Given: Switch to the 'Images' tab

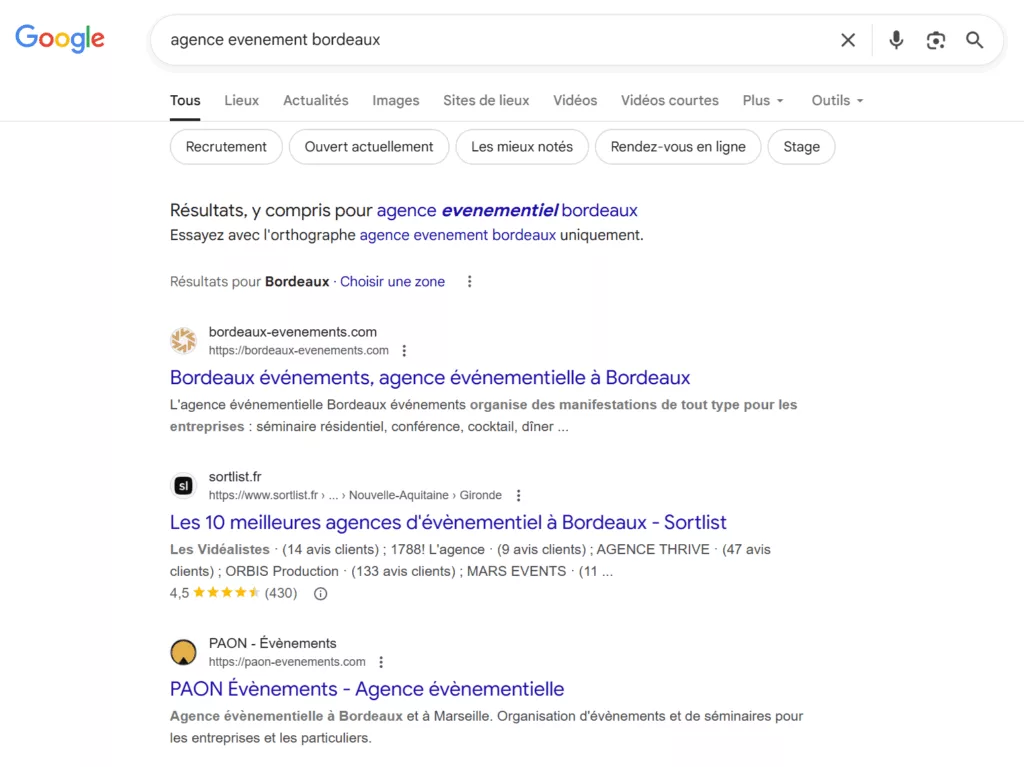Looking at the screenshot, I should click(396, 100).
